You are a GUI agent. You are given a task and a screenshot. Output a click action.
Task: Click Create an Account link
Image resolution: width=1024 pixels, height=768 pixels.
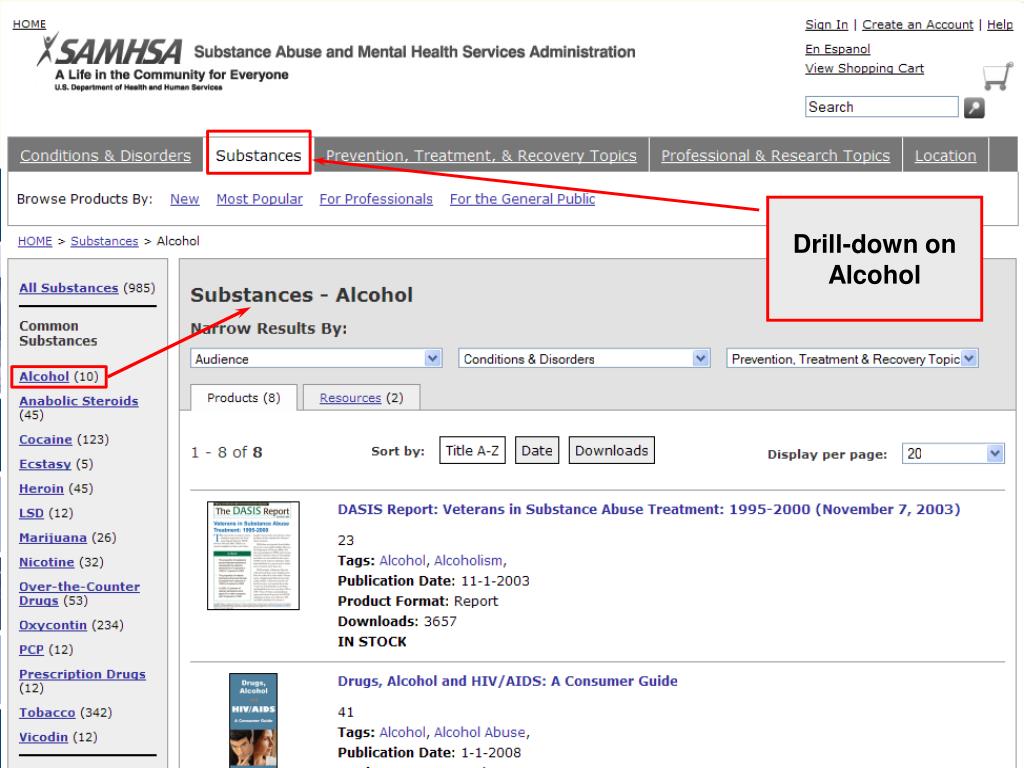click(x=918, y=24)
